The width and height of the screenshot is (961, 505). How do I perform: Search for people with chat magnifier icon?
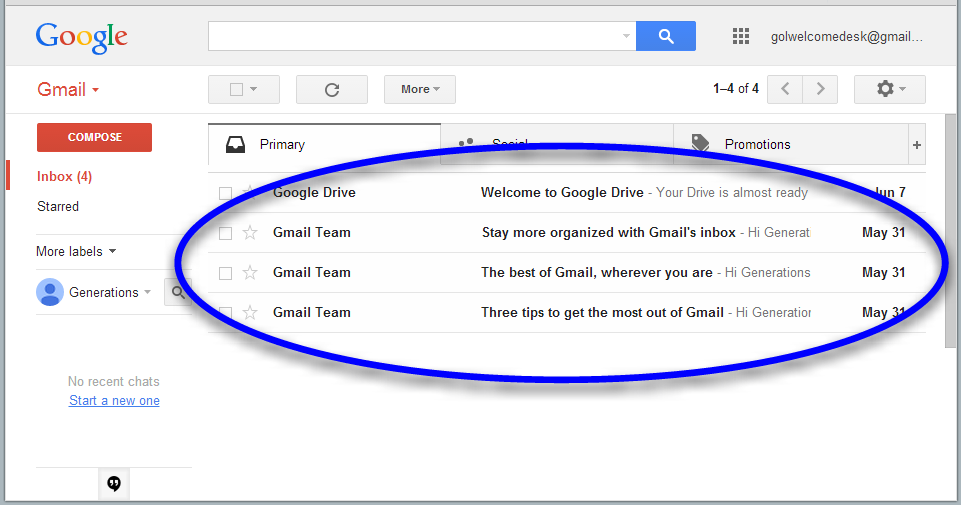(x=178, y=292)
